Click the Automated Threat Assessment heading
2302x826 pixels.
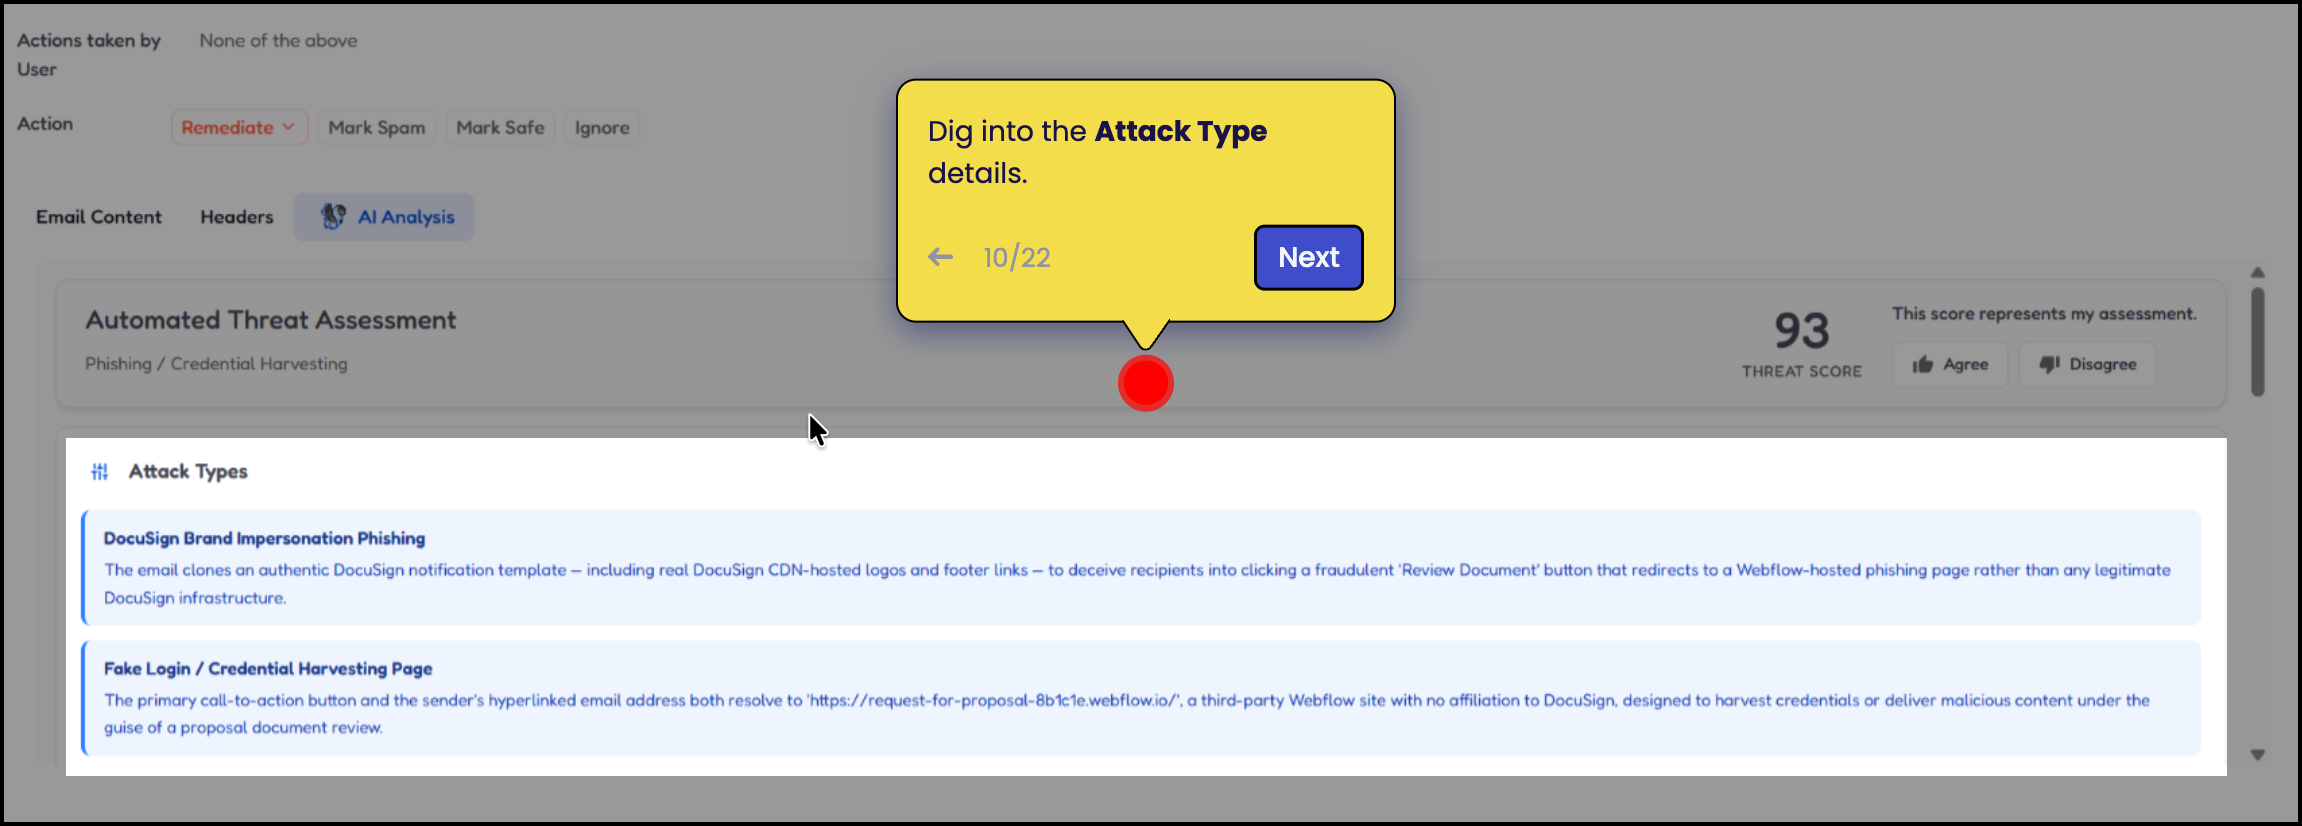270,320
